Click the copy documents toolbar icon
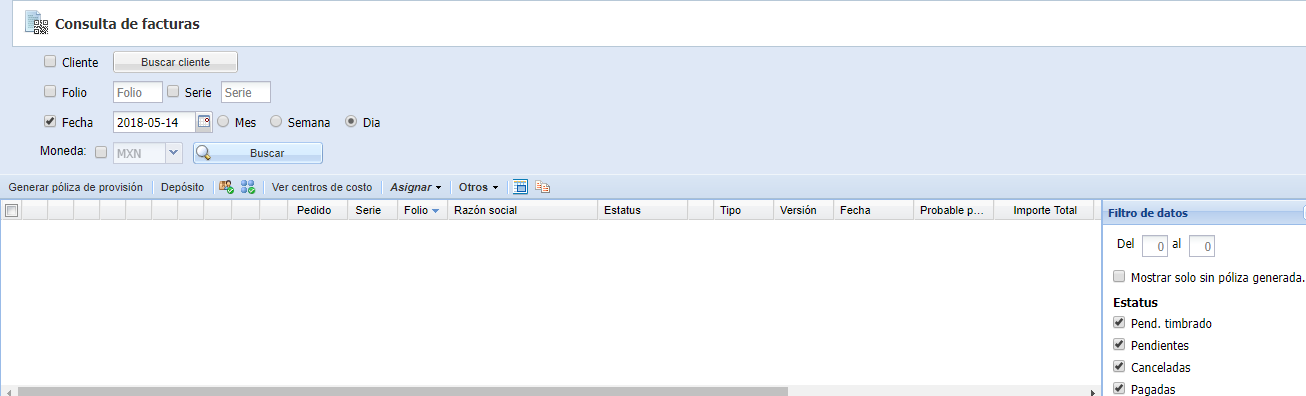The height and width of the screenshot is (396, 1306). (543, 187)
